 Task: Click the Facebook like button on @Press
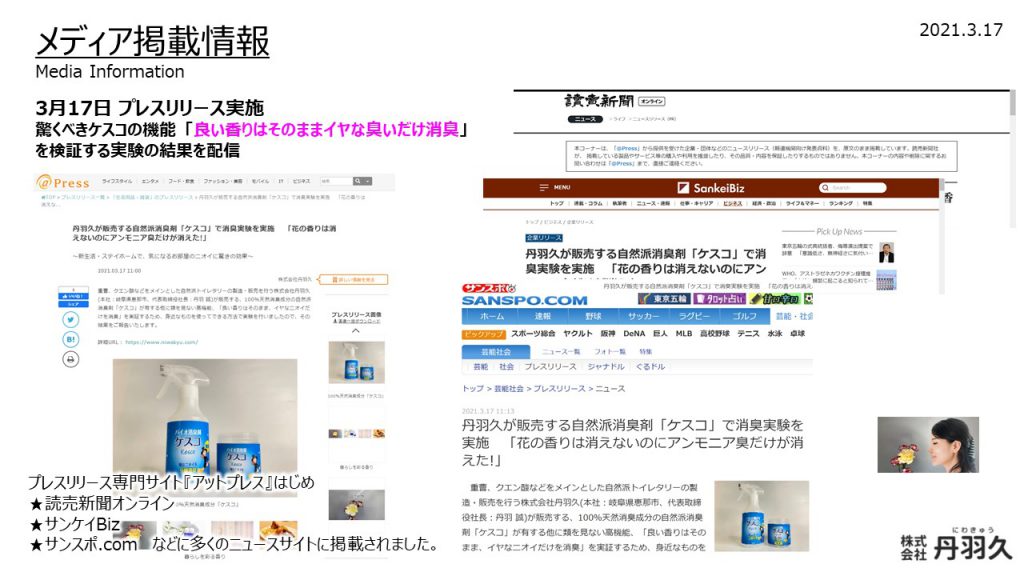point(73,296)
